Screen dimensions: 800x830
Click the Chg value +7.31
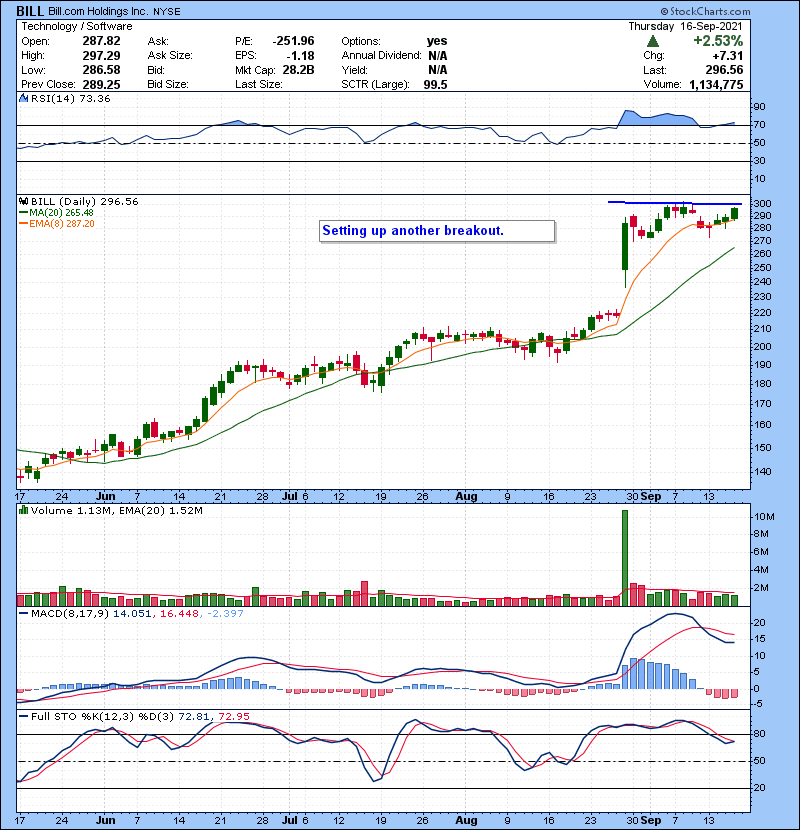727,56
